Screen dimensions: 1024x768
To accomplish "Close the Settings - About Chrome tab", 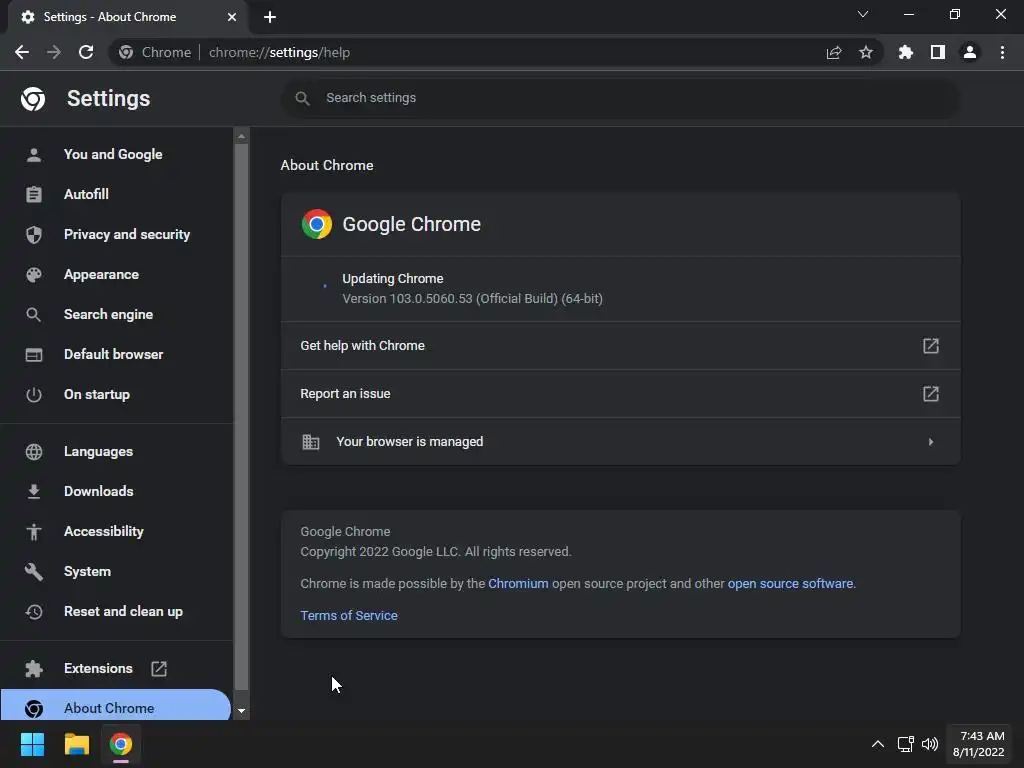I will tap(232, 17).
